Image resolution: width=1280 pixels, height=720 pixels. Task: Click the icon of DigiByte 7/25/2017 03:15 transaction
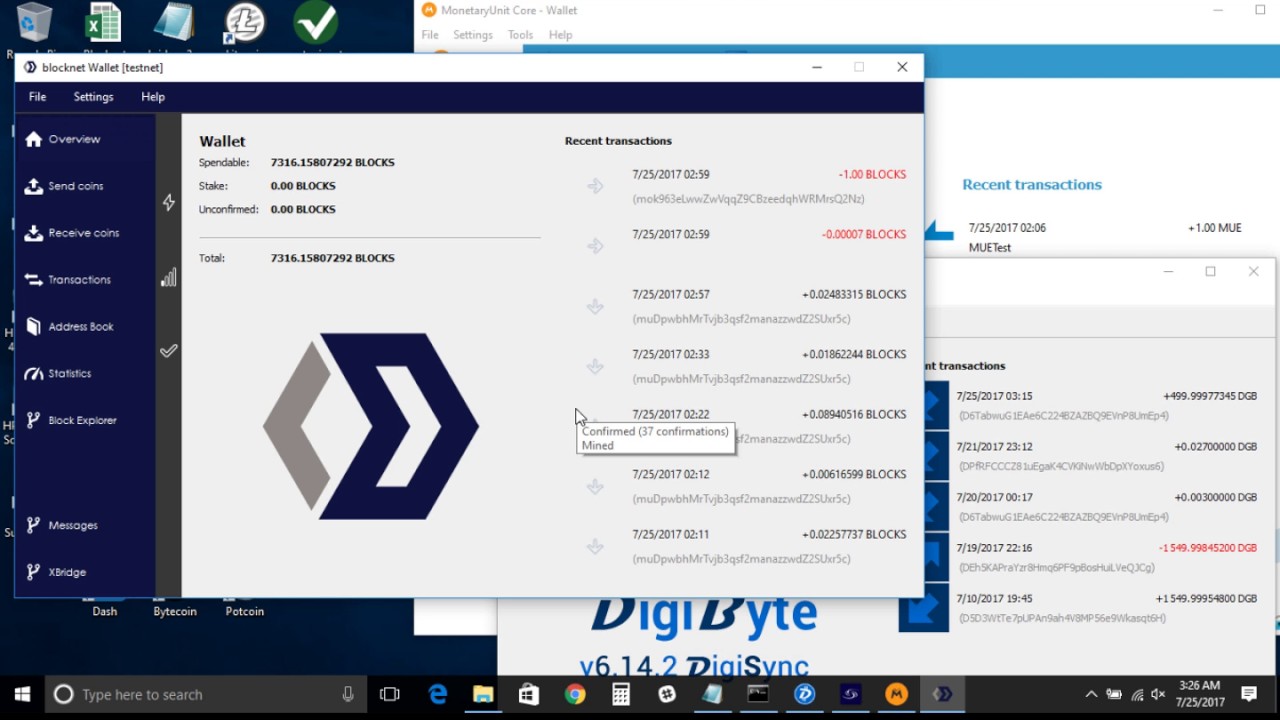point(936,405)
